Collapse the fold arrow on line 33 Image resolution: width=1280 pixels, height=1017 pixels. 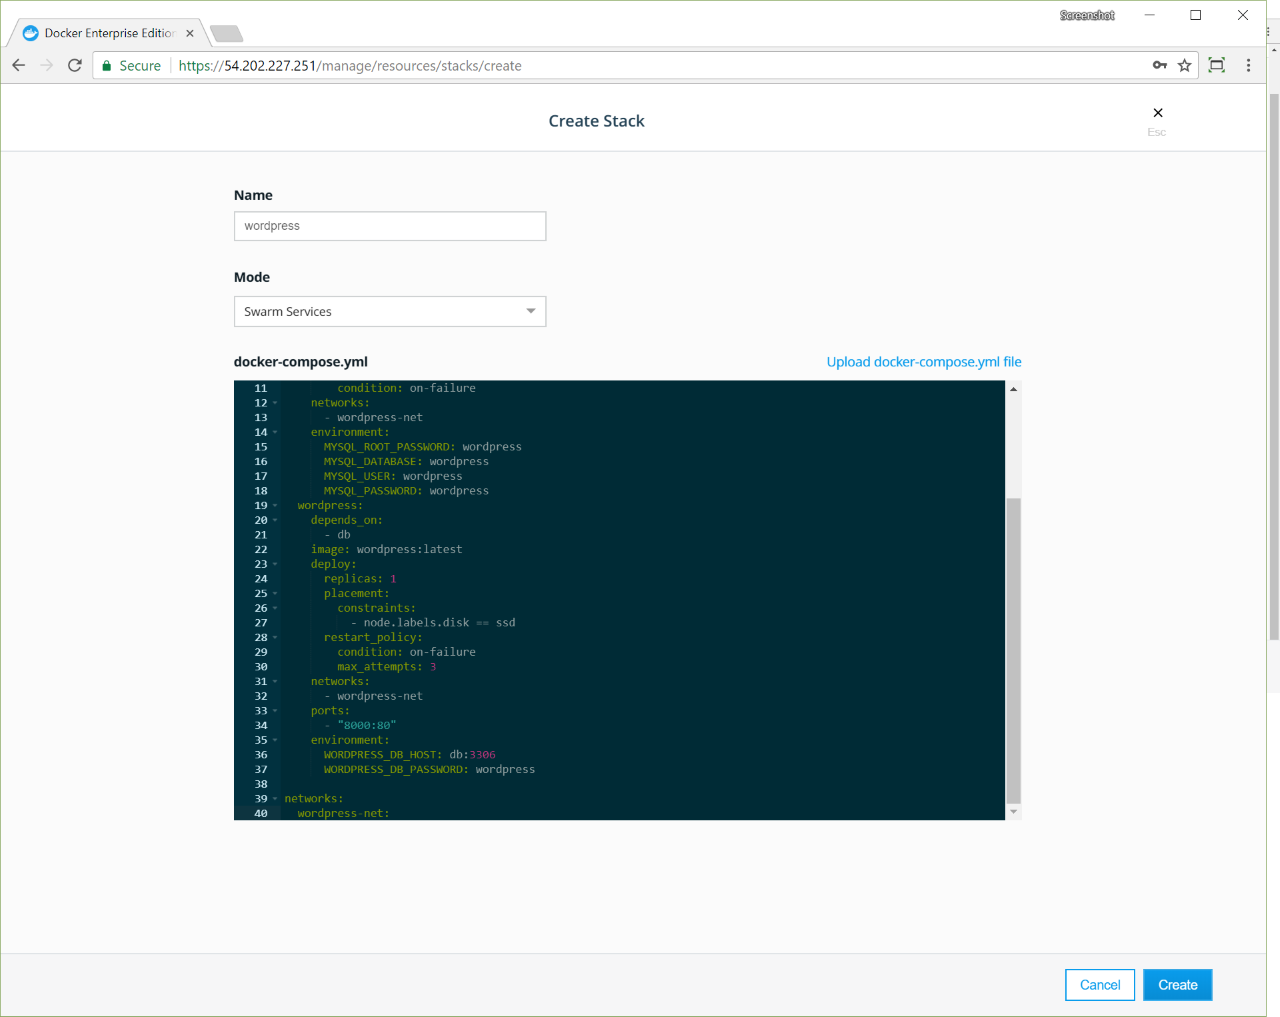point(275,711)
